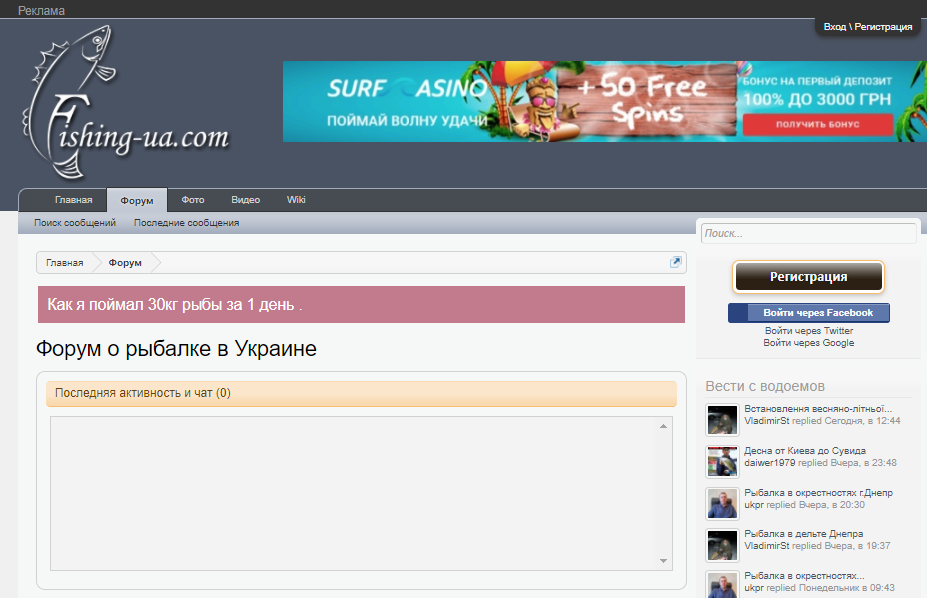Go to the Wiki tab

296,200
